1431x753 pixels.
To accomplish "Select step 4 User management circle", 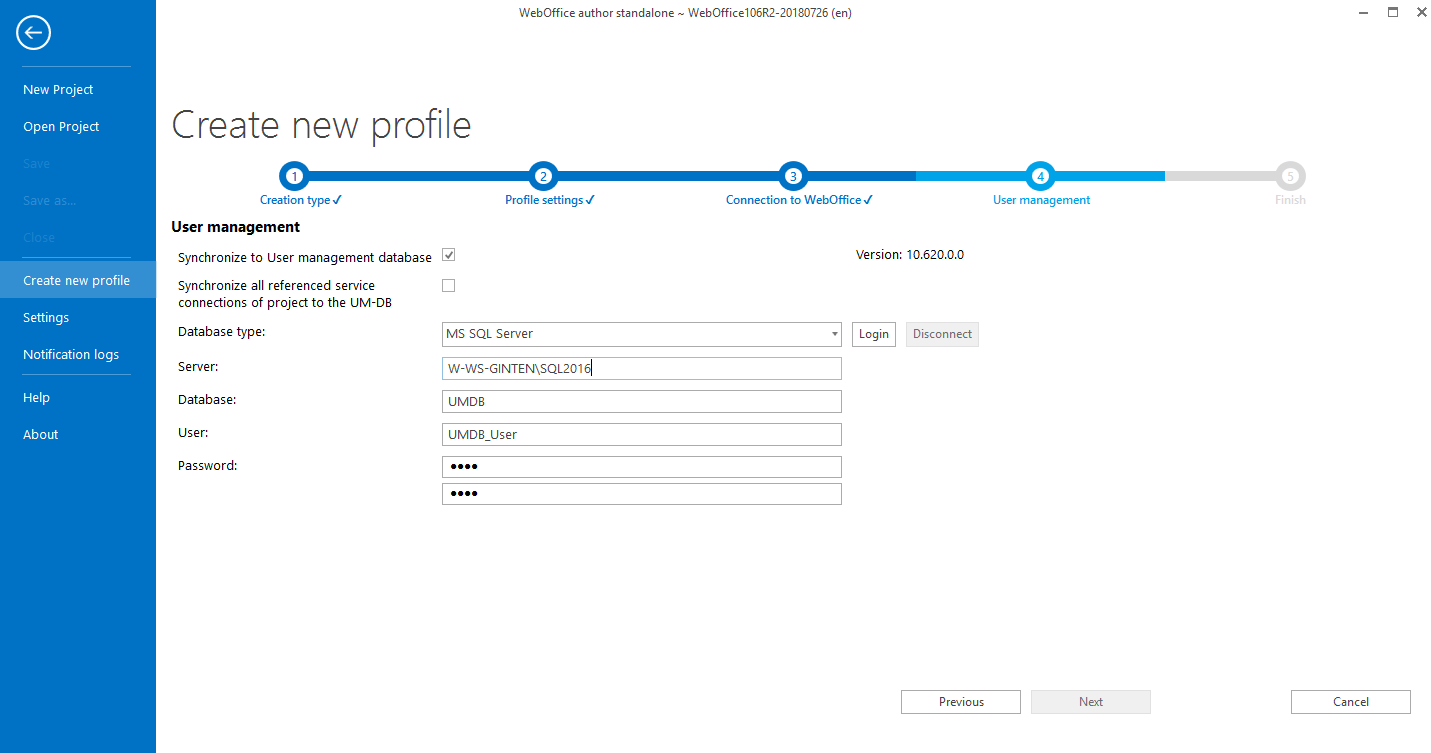I will coord(1040,175).
